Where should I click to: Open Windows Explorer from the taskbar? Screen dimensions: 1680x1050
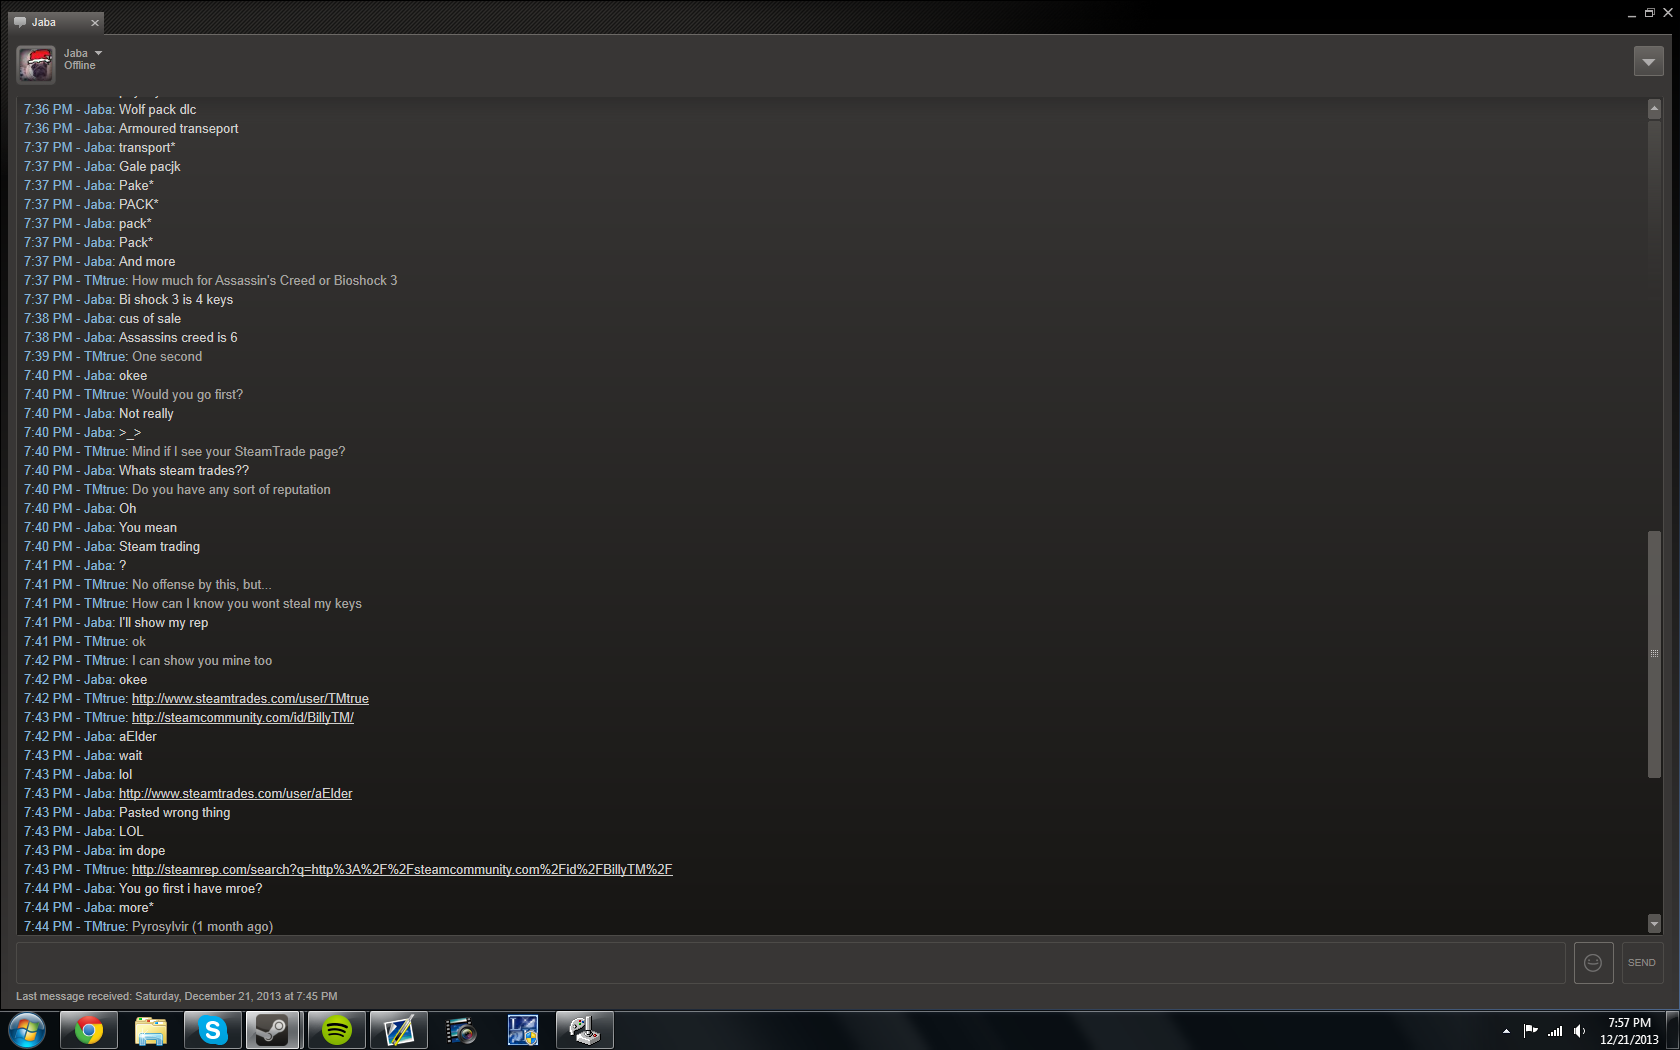[x=151, y=1030]
